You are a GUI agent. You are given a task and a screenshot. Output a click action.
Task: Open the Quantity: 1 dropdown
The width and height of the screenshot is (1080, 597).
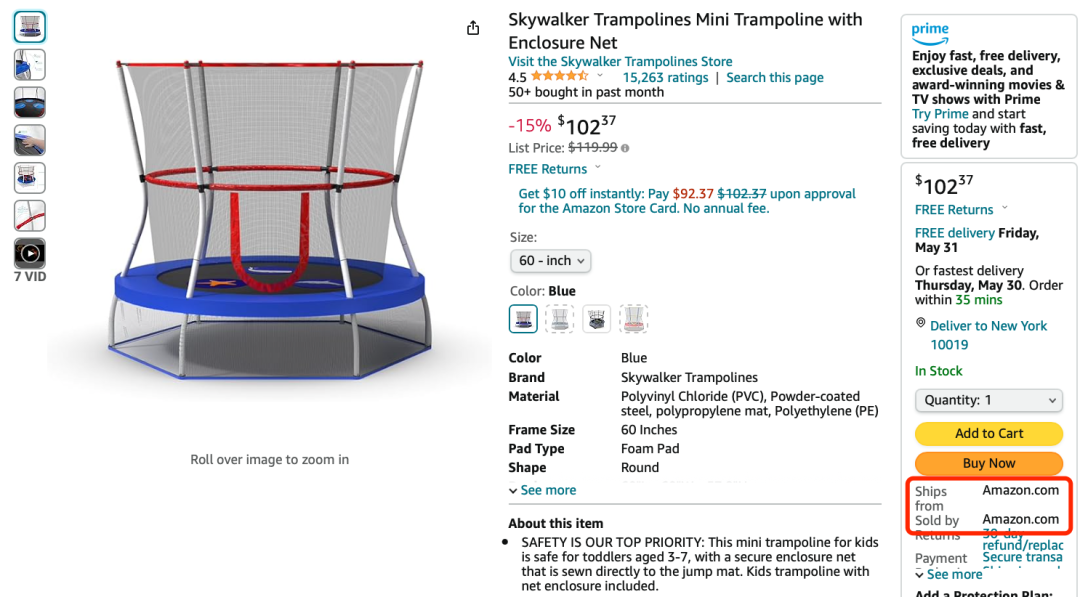(x=988, y=400)
